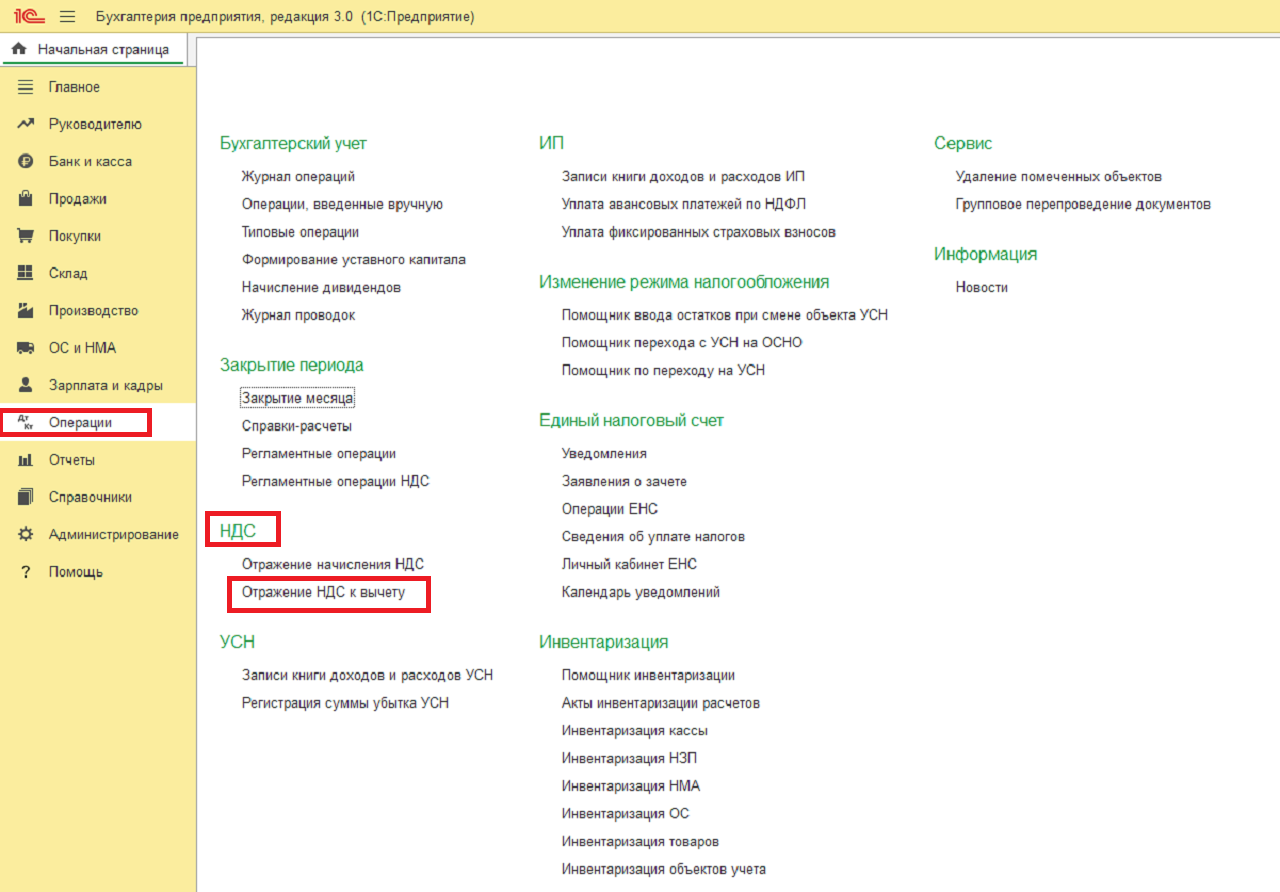Open Записи книги доходов и расходов УСН

(367, 675)
